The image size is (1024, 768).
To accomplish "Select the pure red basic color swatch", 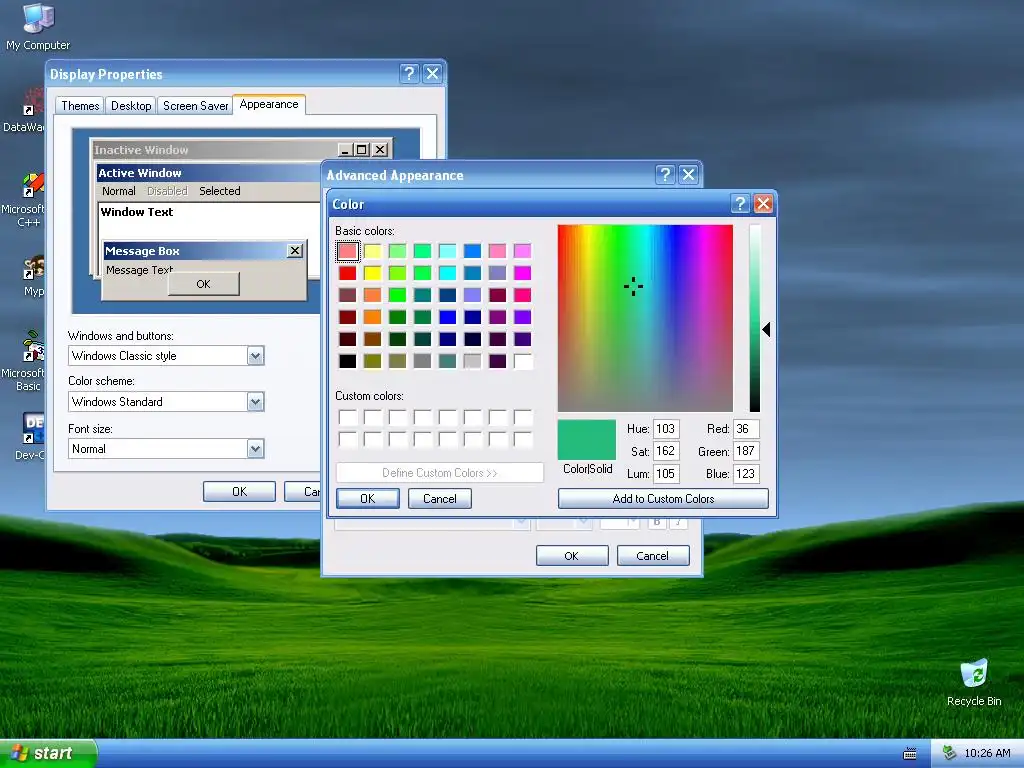I will pos(347,273).
